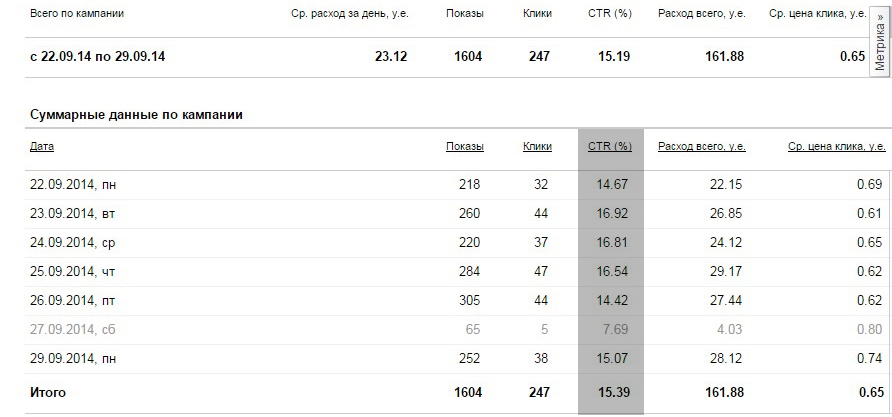Sort table by Клики column header link
The image size is (892, 417).
(537, 147)
